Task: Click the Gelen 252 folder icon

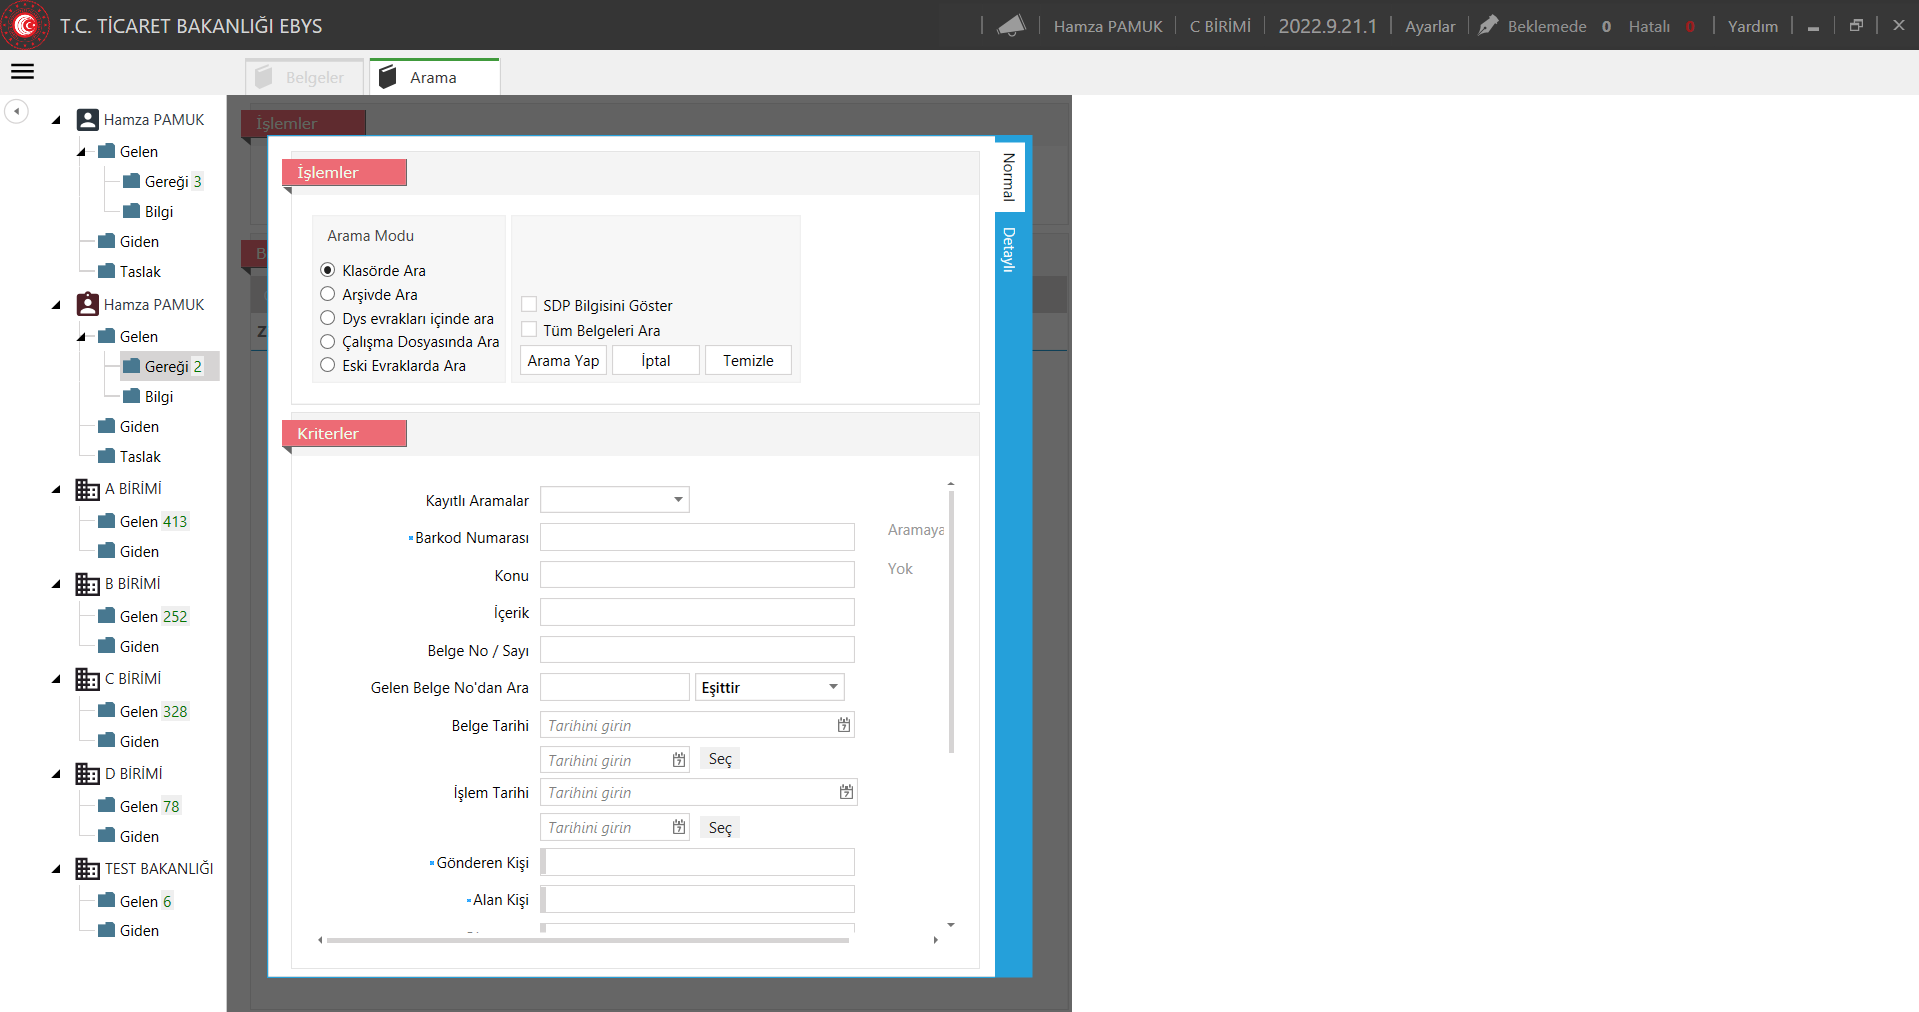Action: coord(106,616)
